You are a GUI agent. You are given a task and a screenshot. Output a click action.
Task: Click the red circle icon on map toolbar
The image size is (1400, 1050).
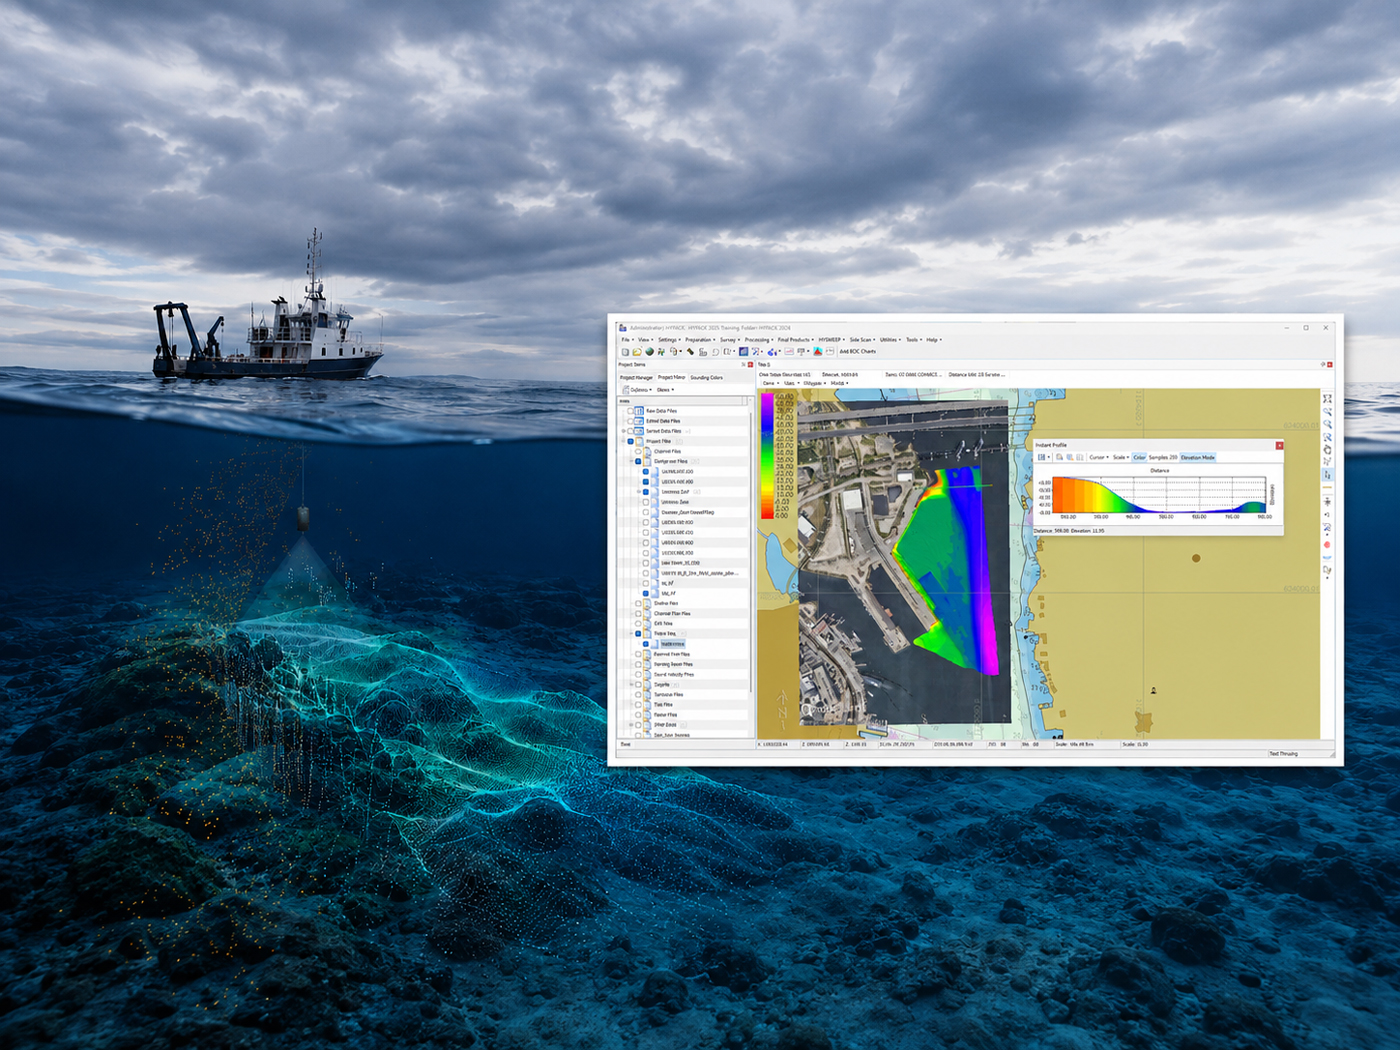[1327, 545]
